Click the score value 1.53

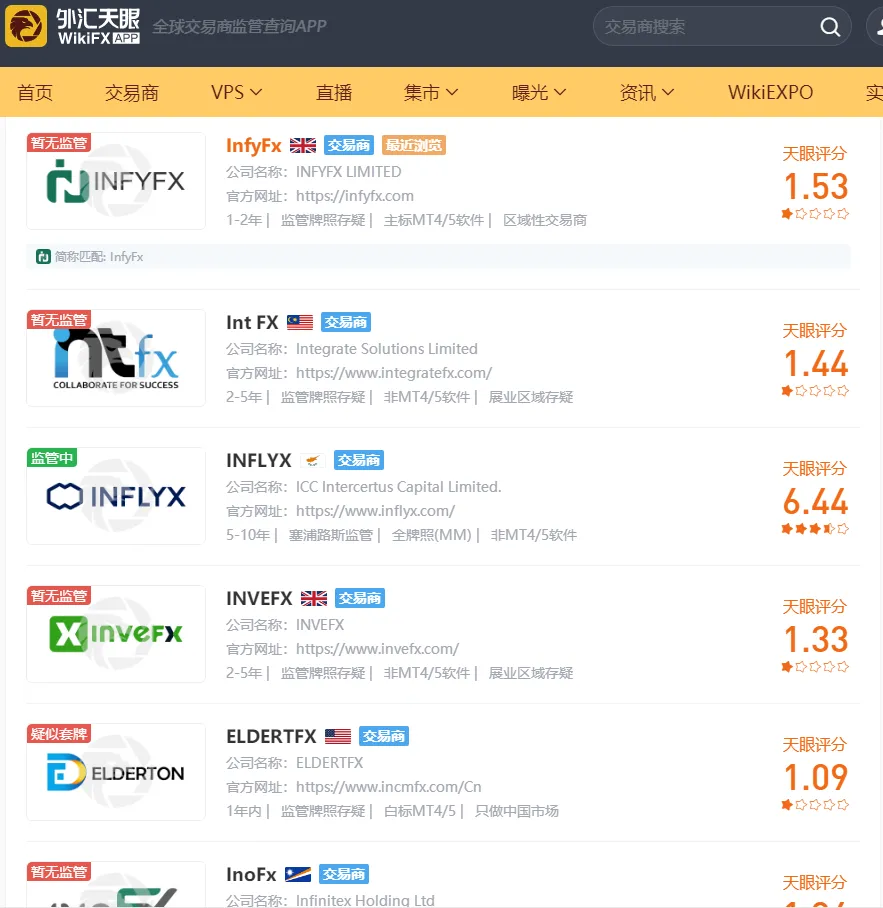coord(815,186)
